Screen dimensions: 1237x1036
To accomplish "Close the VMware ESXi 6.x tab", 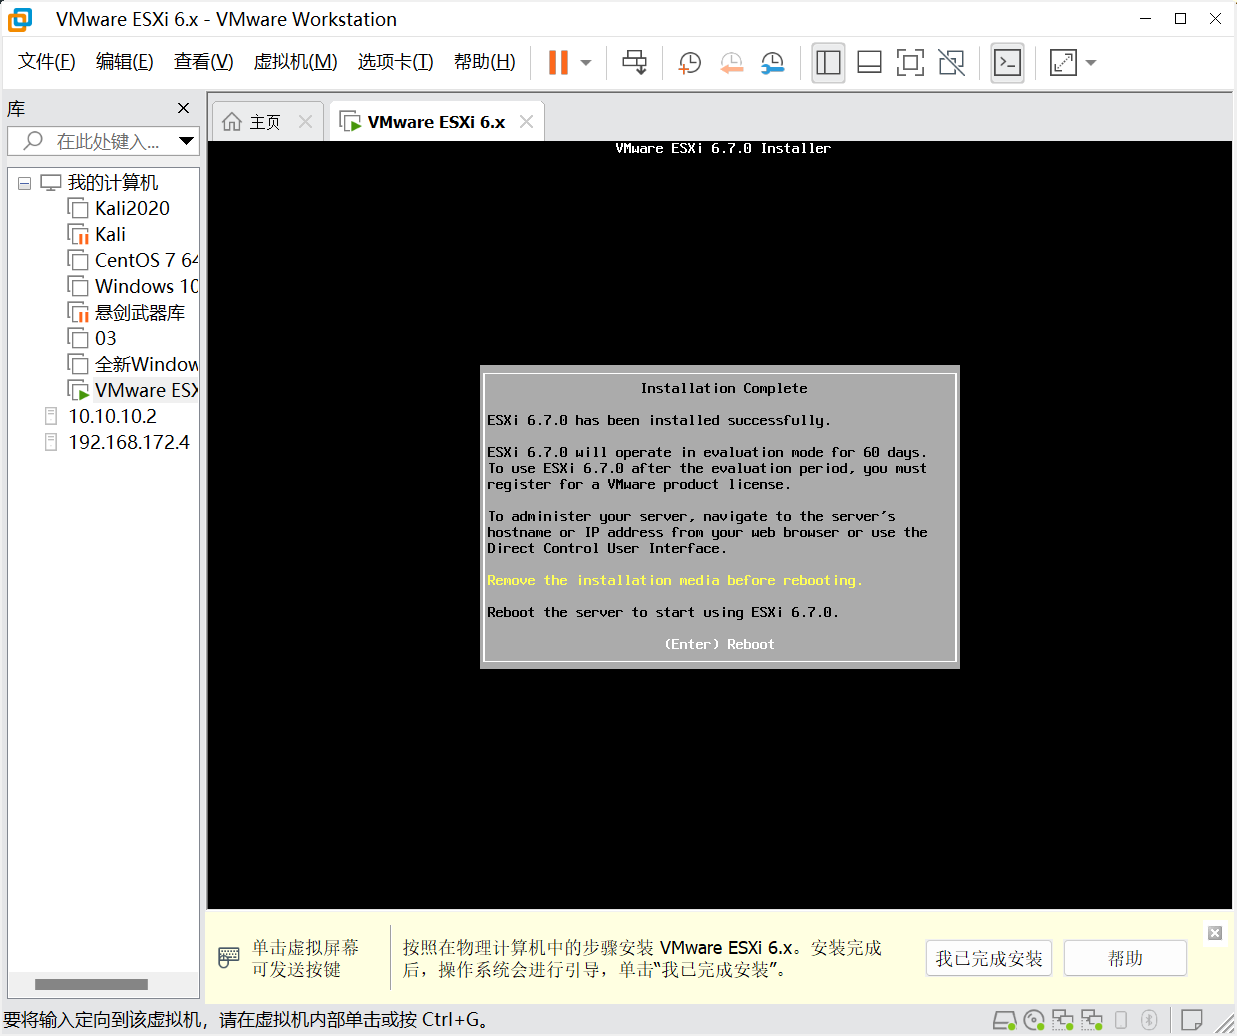I will [526, 122].
